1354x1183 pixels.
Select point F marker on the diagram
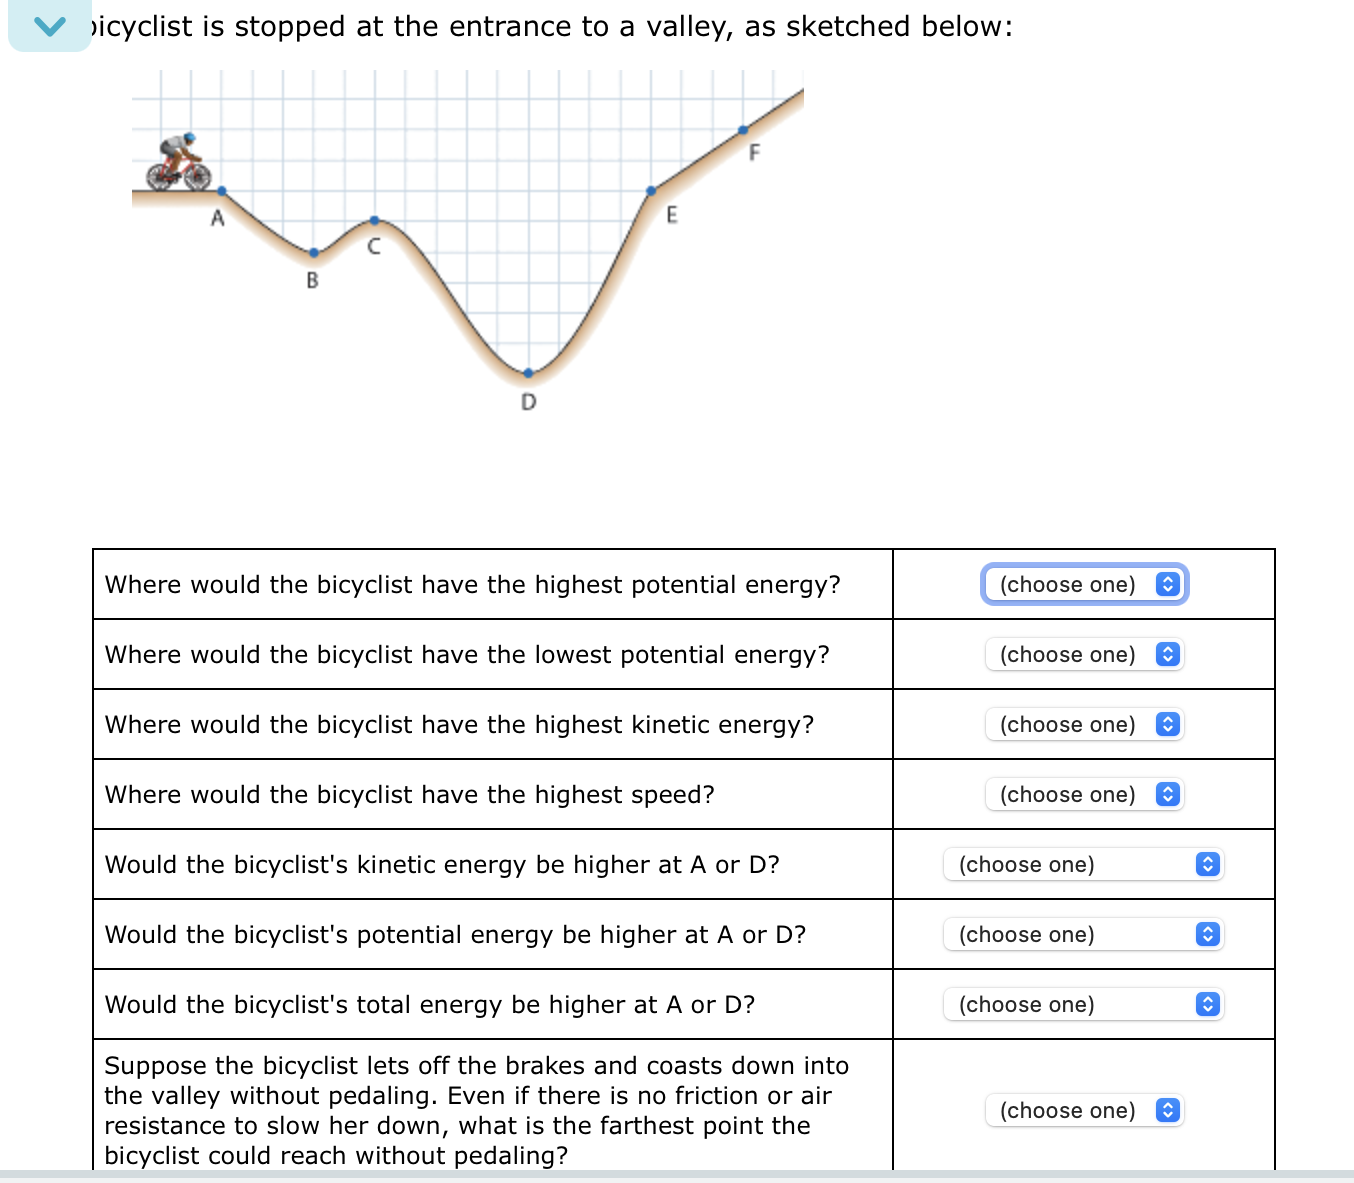click(742, 129)
